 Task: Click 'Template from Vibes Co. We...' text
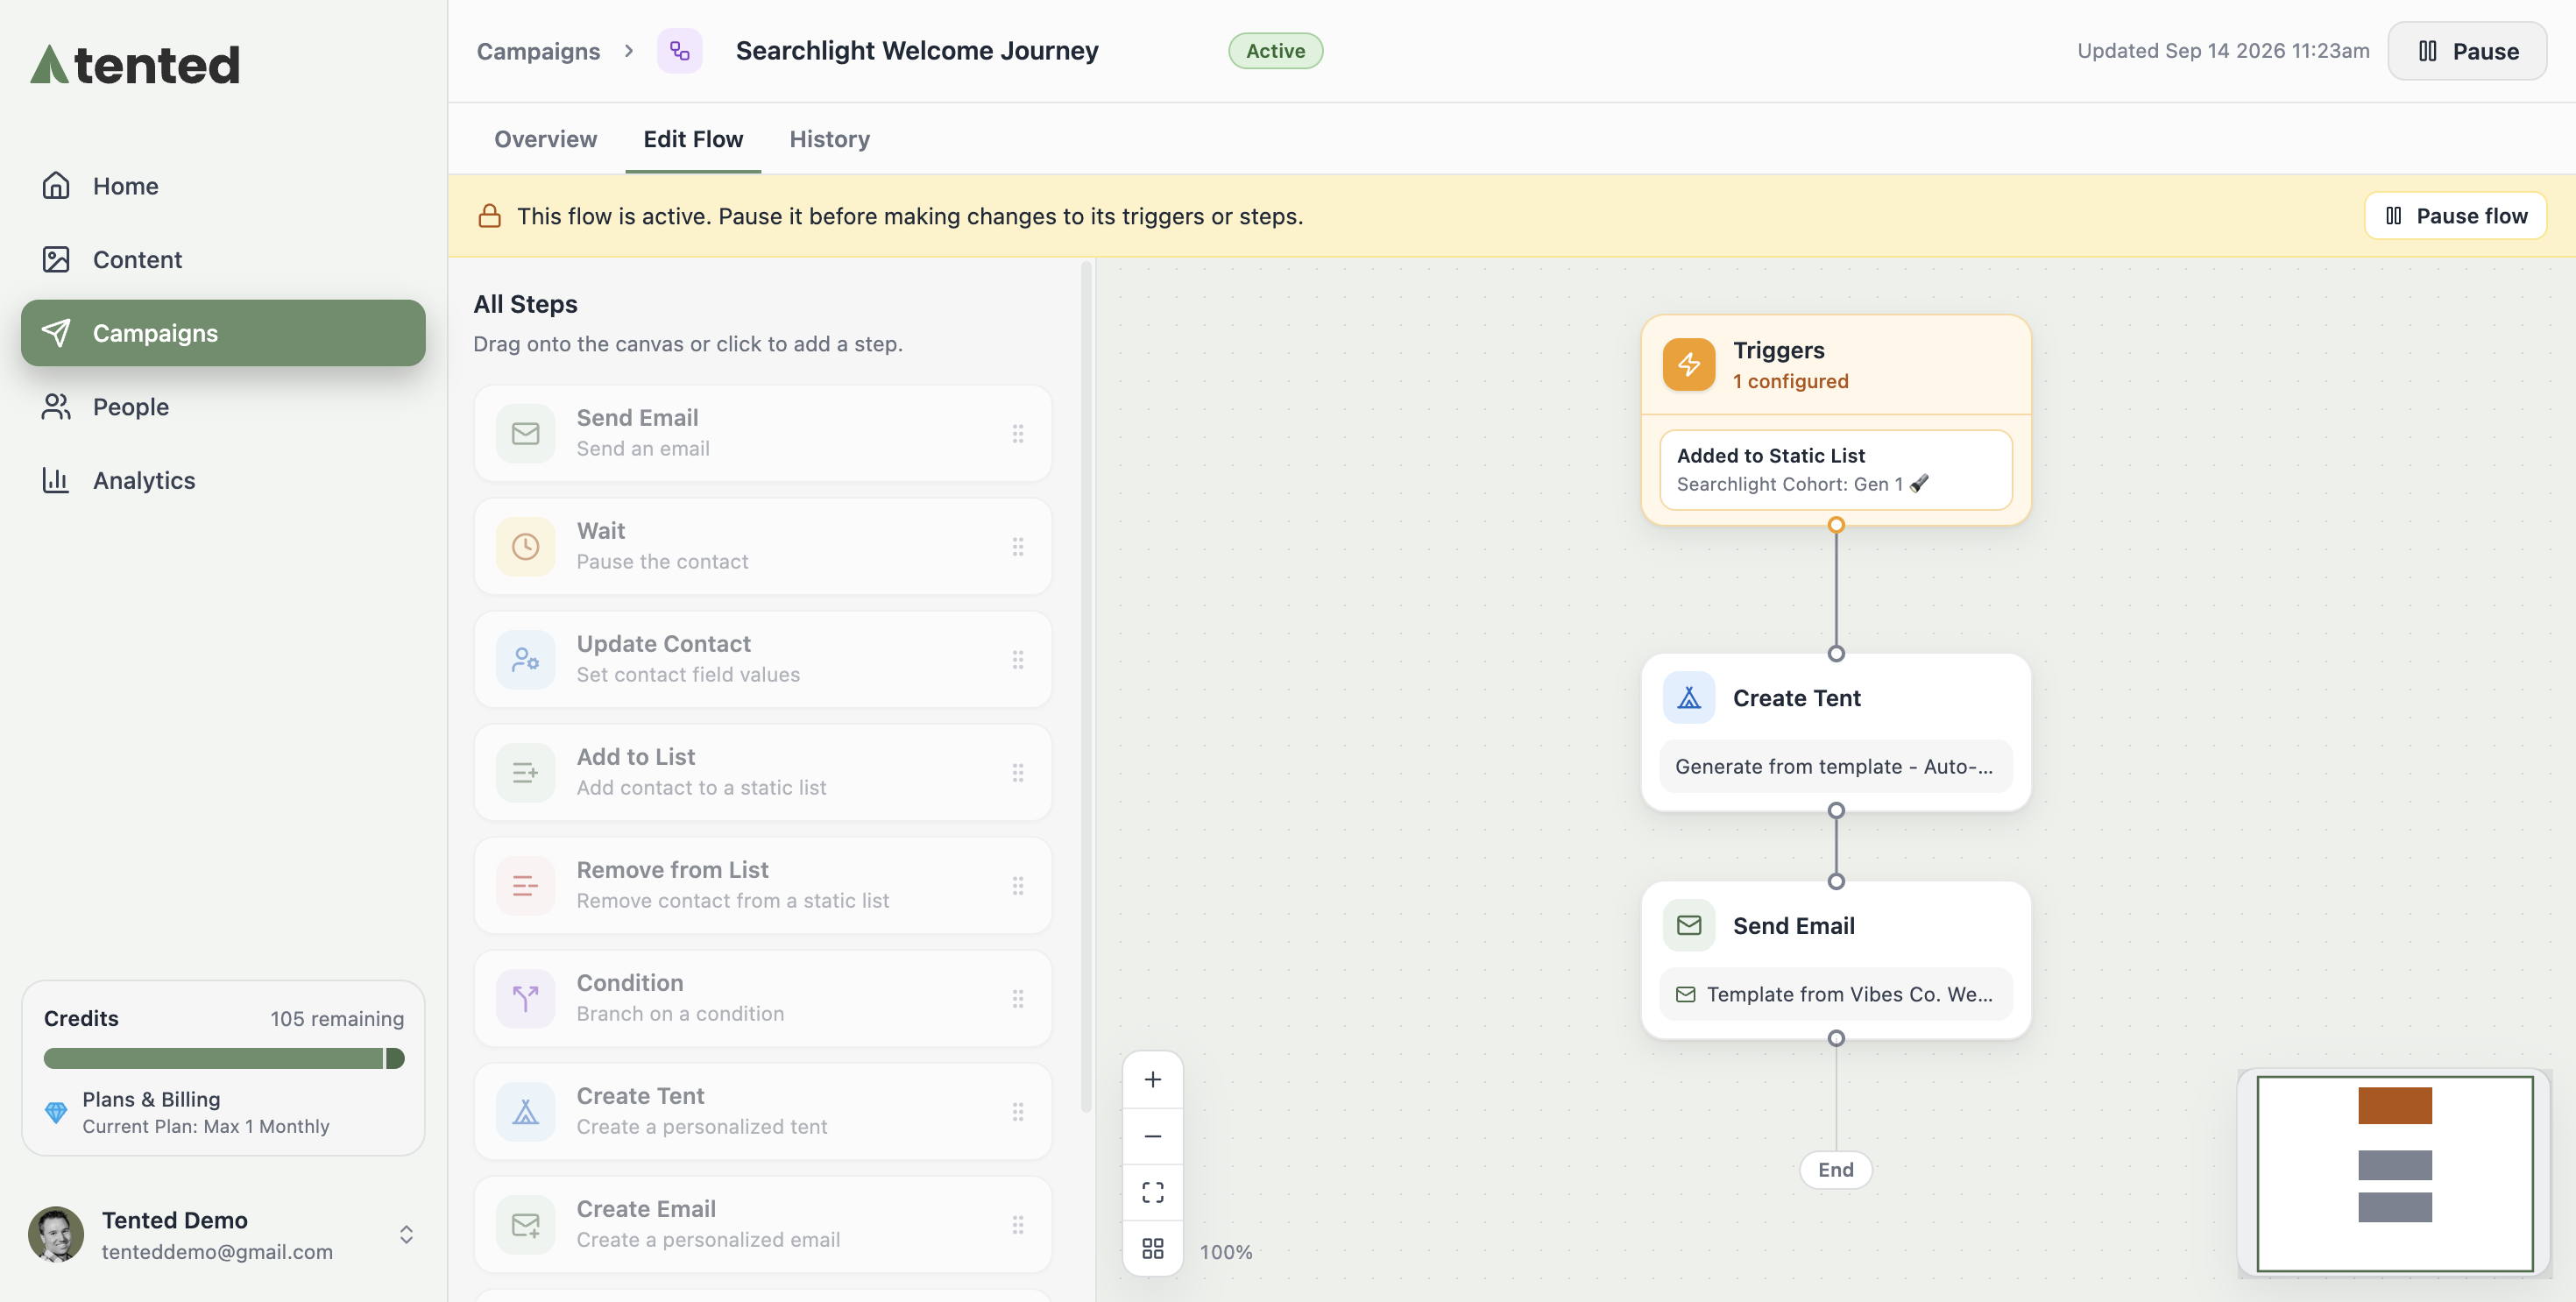coord(1849,994)
